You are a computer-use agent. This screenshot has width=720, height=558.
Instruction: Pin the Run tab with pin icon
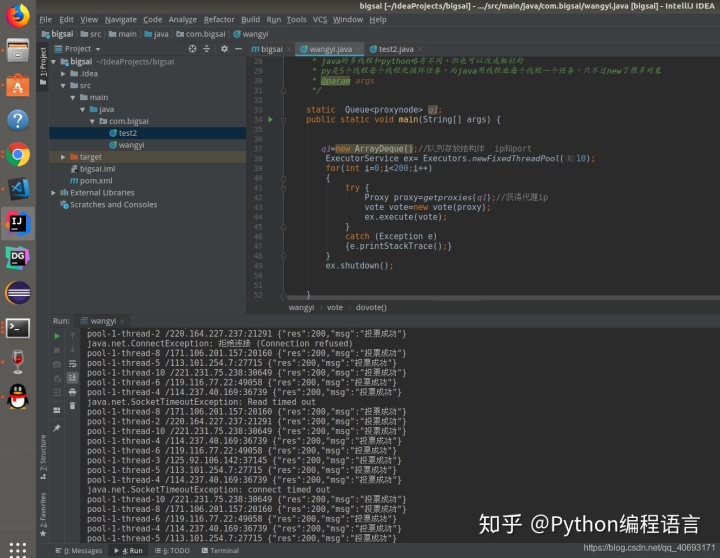pyautogui.click(x=56, y=428)
